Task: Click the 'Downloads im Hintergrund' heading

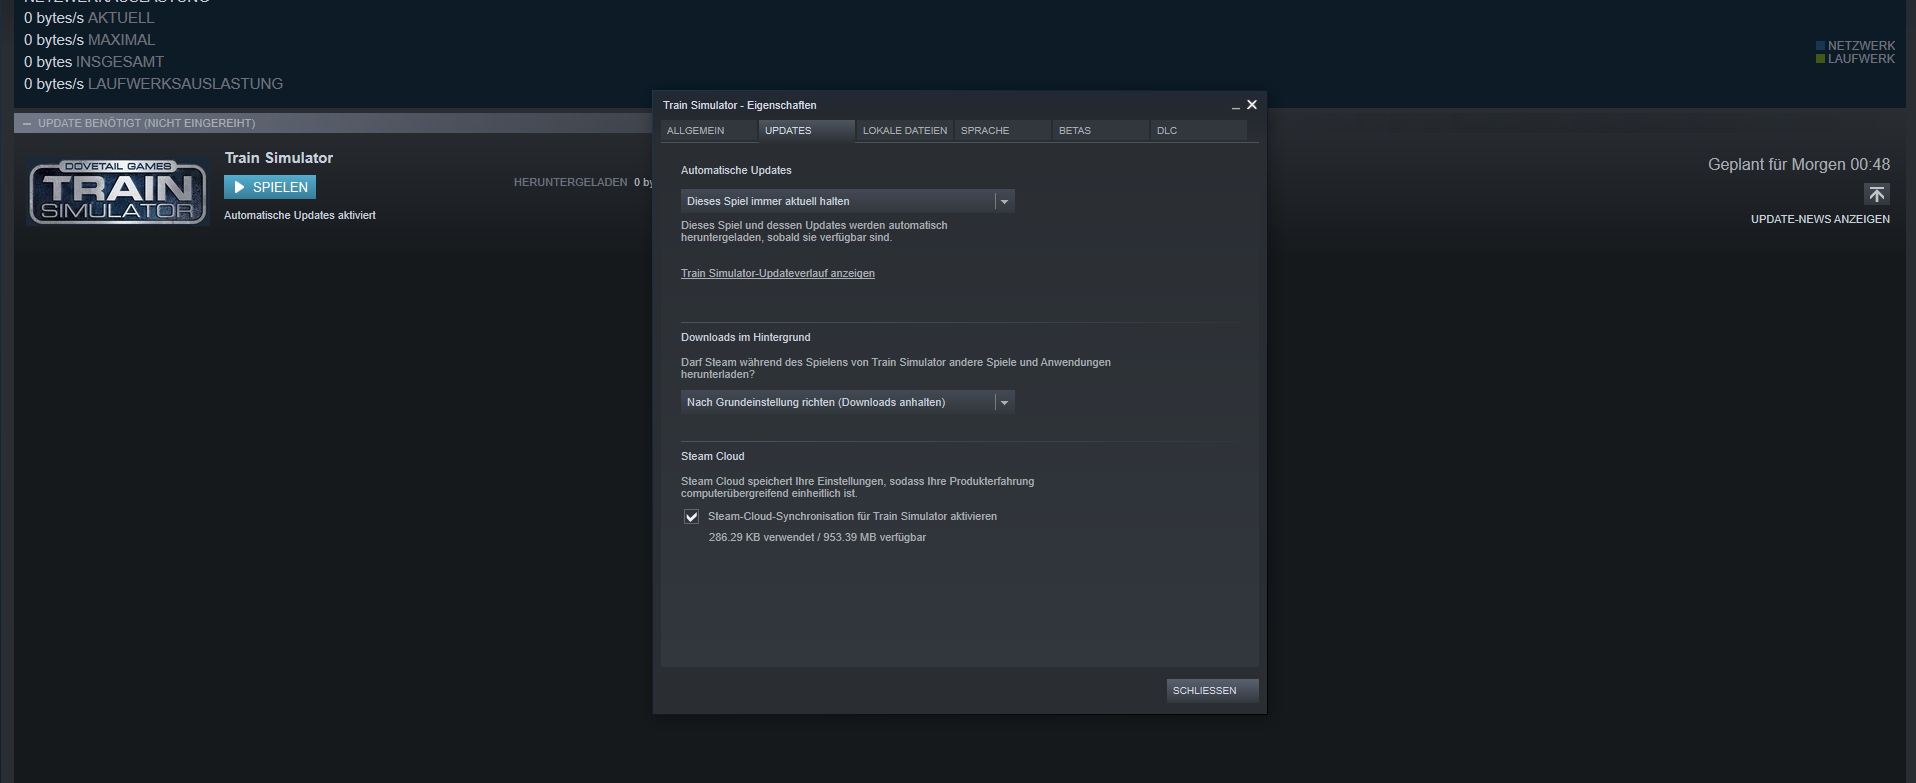Action: [746, 337]
